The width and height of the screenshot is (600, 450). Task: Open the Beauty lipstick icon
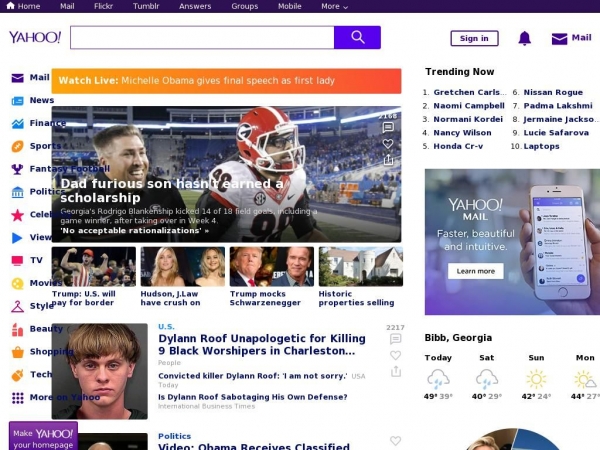coord(17,329)
